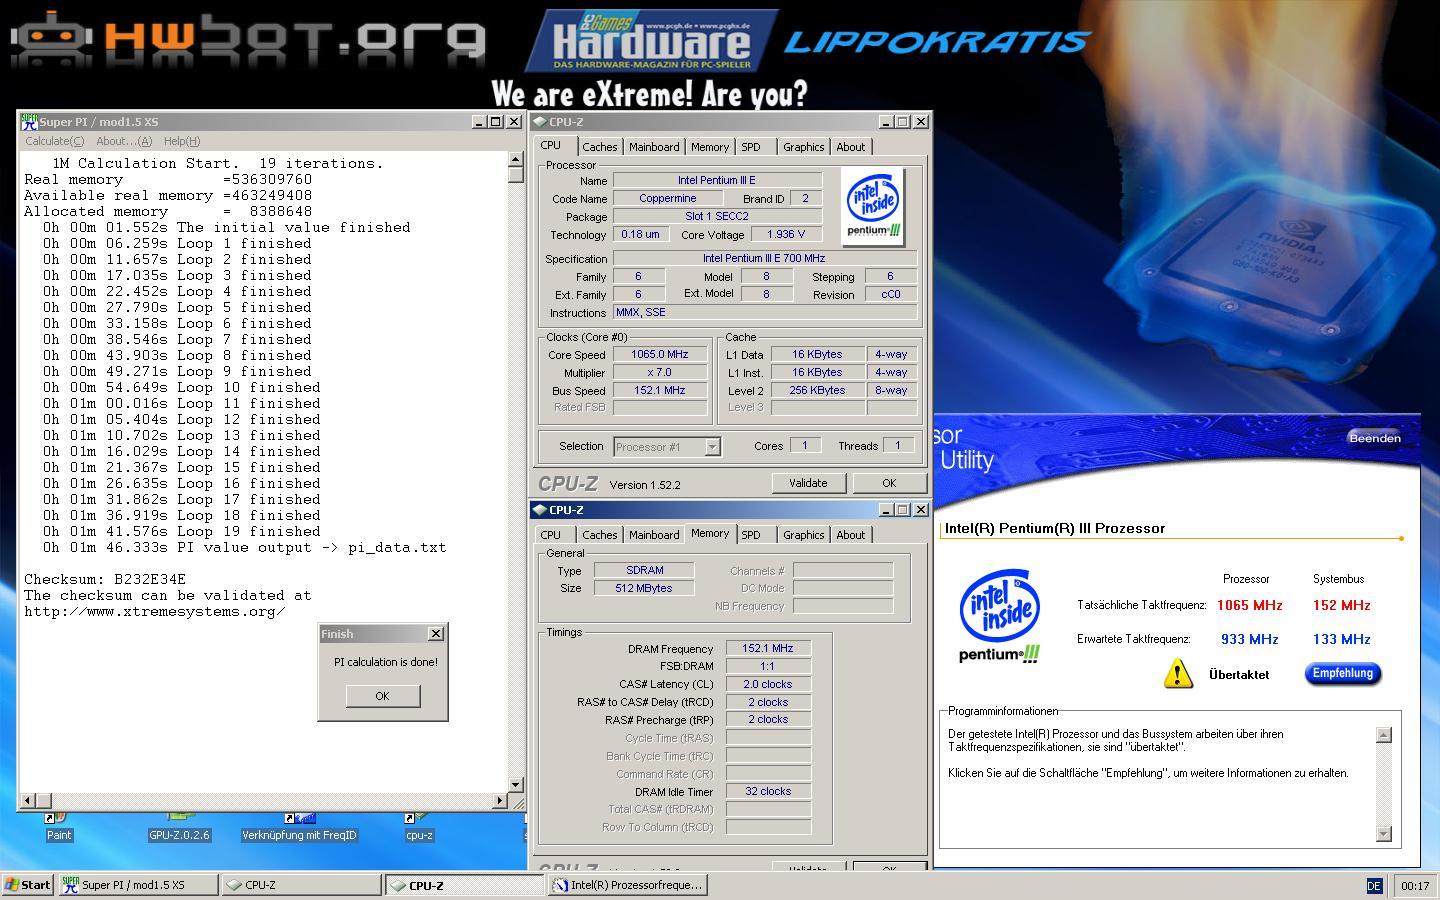This screenshot has width=1440, height=900.
Task: Click Super PI horizontal scrollbar right arrow
Action: pyautogui.click(x=500, y=800)
